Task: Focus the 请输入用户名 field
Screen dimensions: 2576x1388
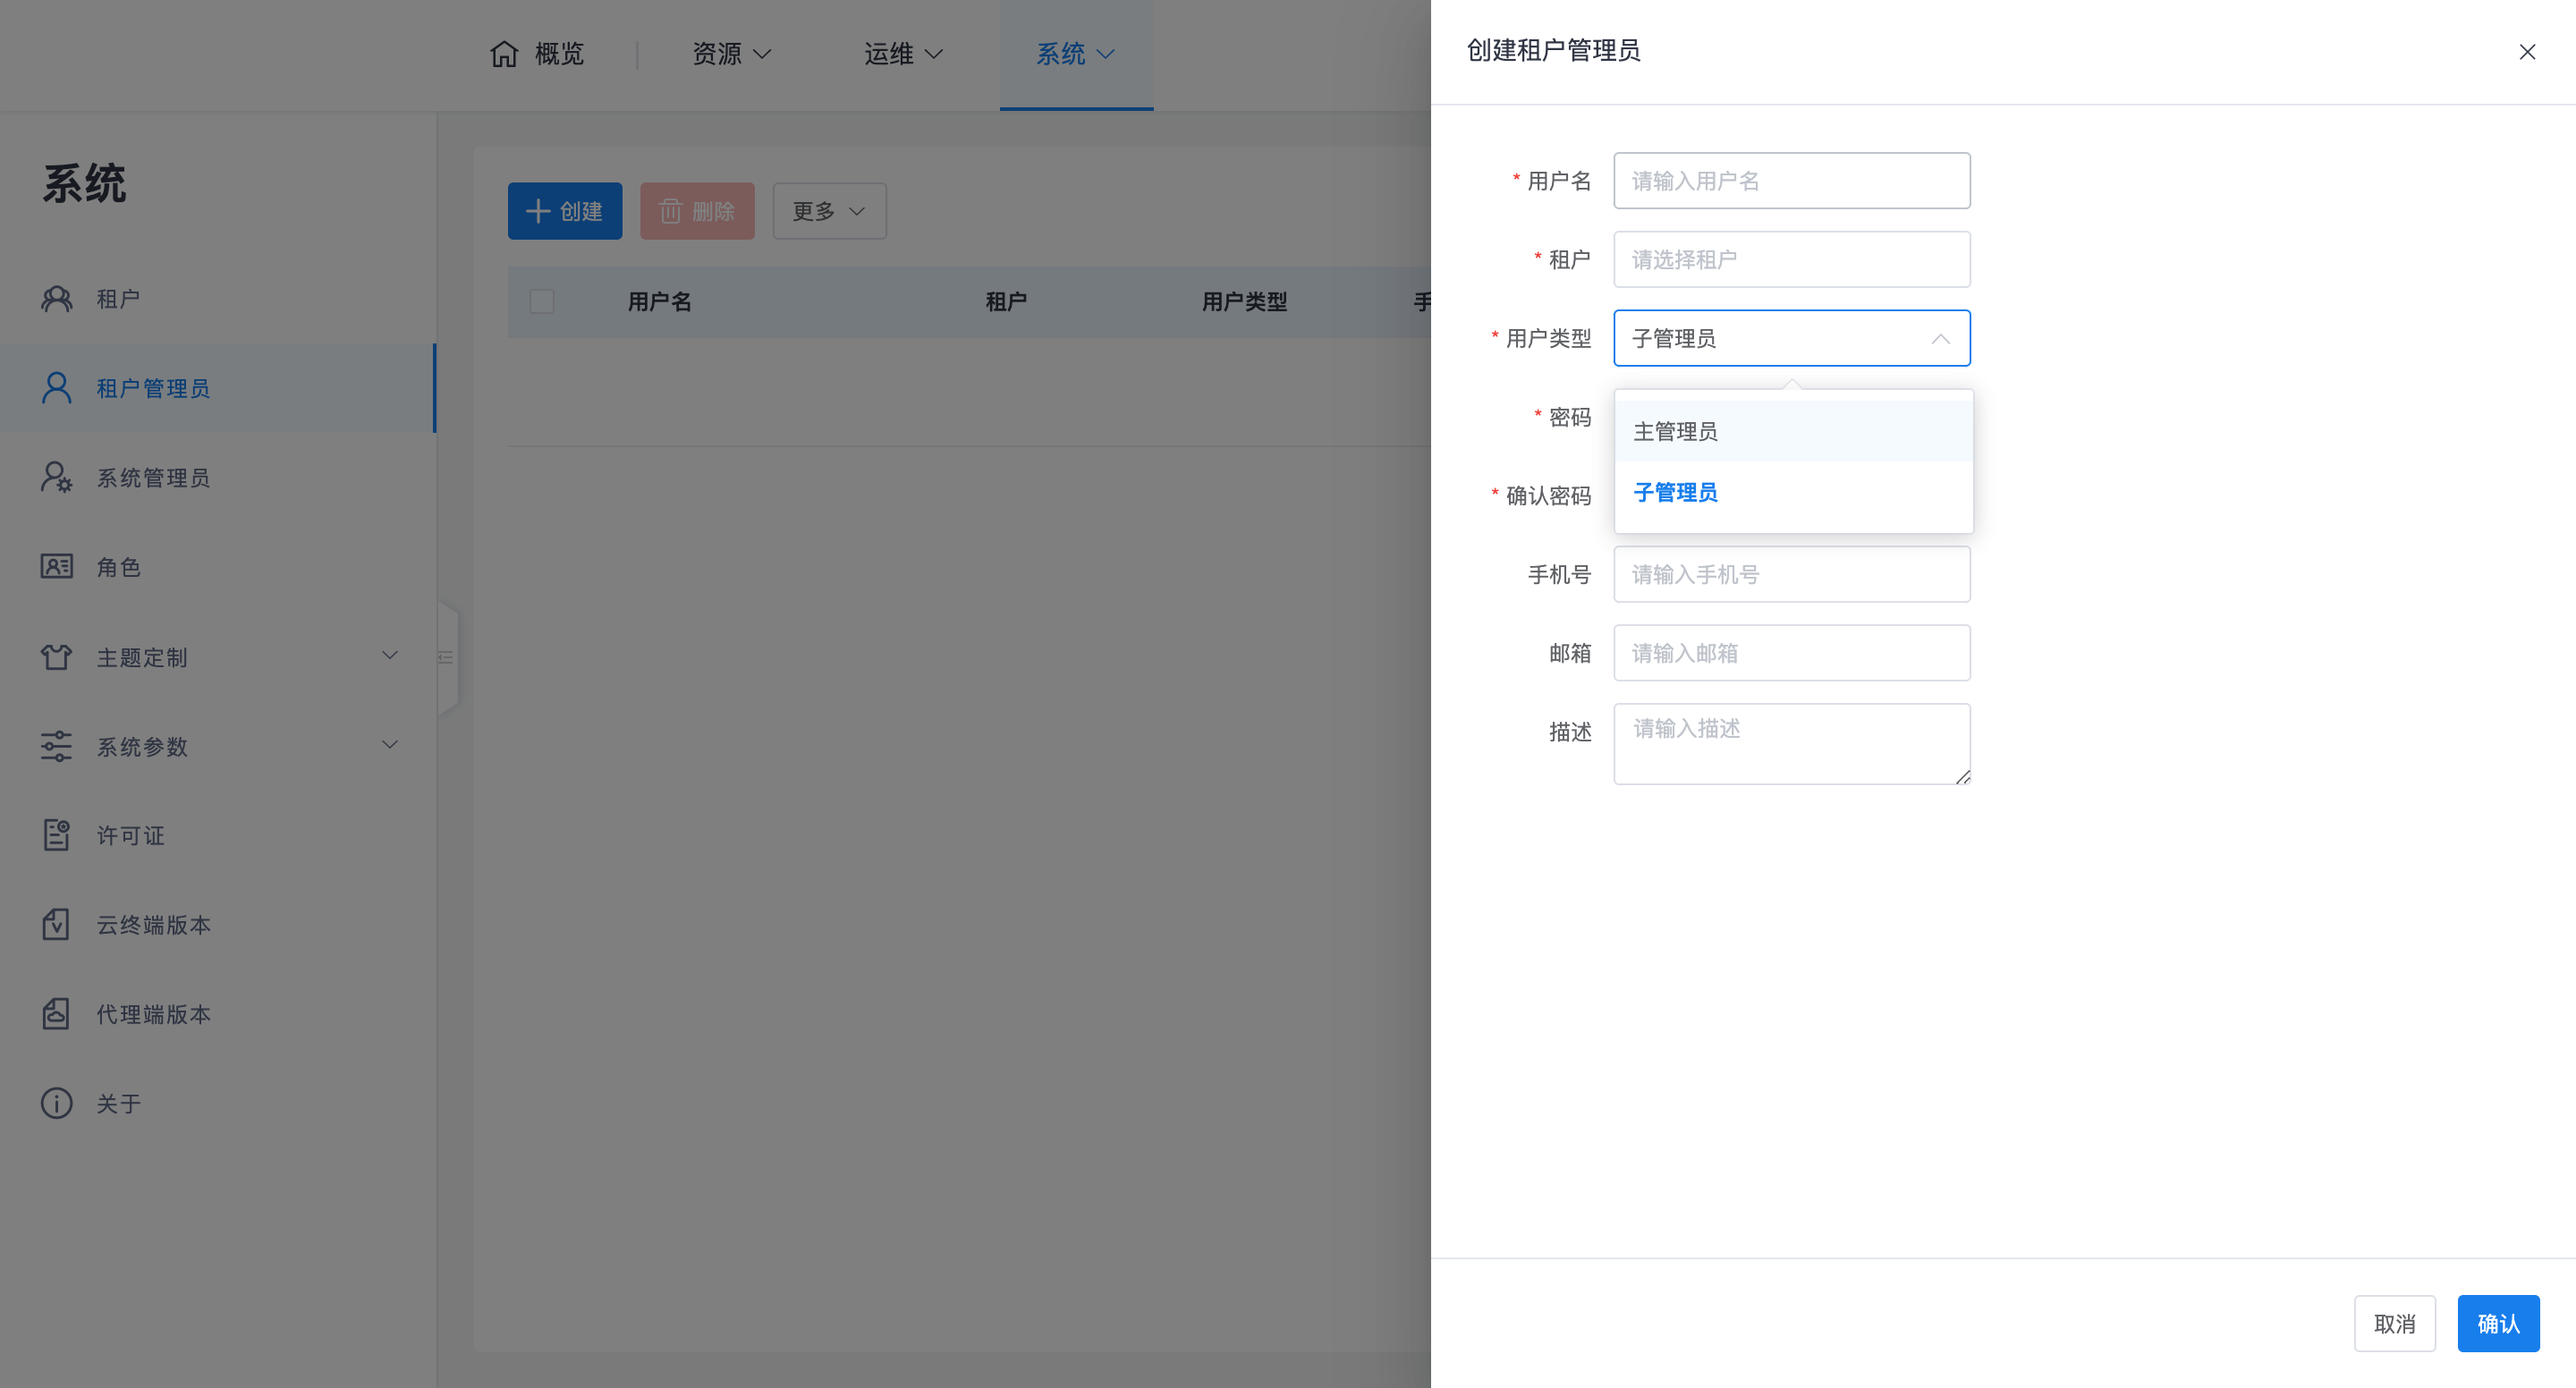Action: (1792, 181)
